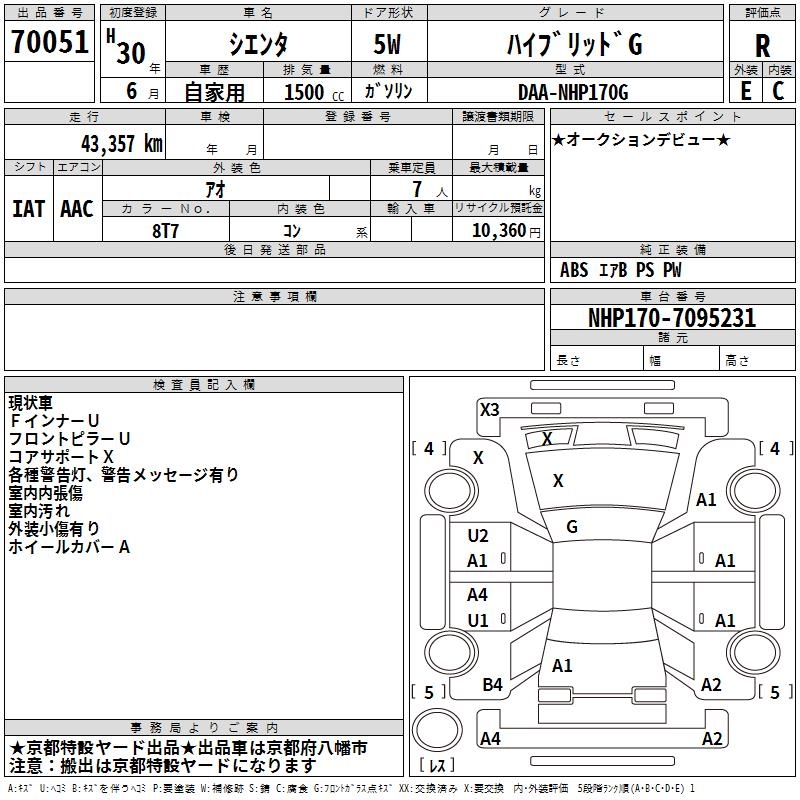Select the U1 damage mark on diagram
The height and width of the screenshot is (800, 800).
[478, 621]
